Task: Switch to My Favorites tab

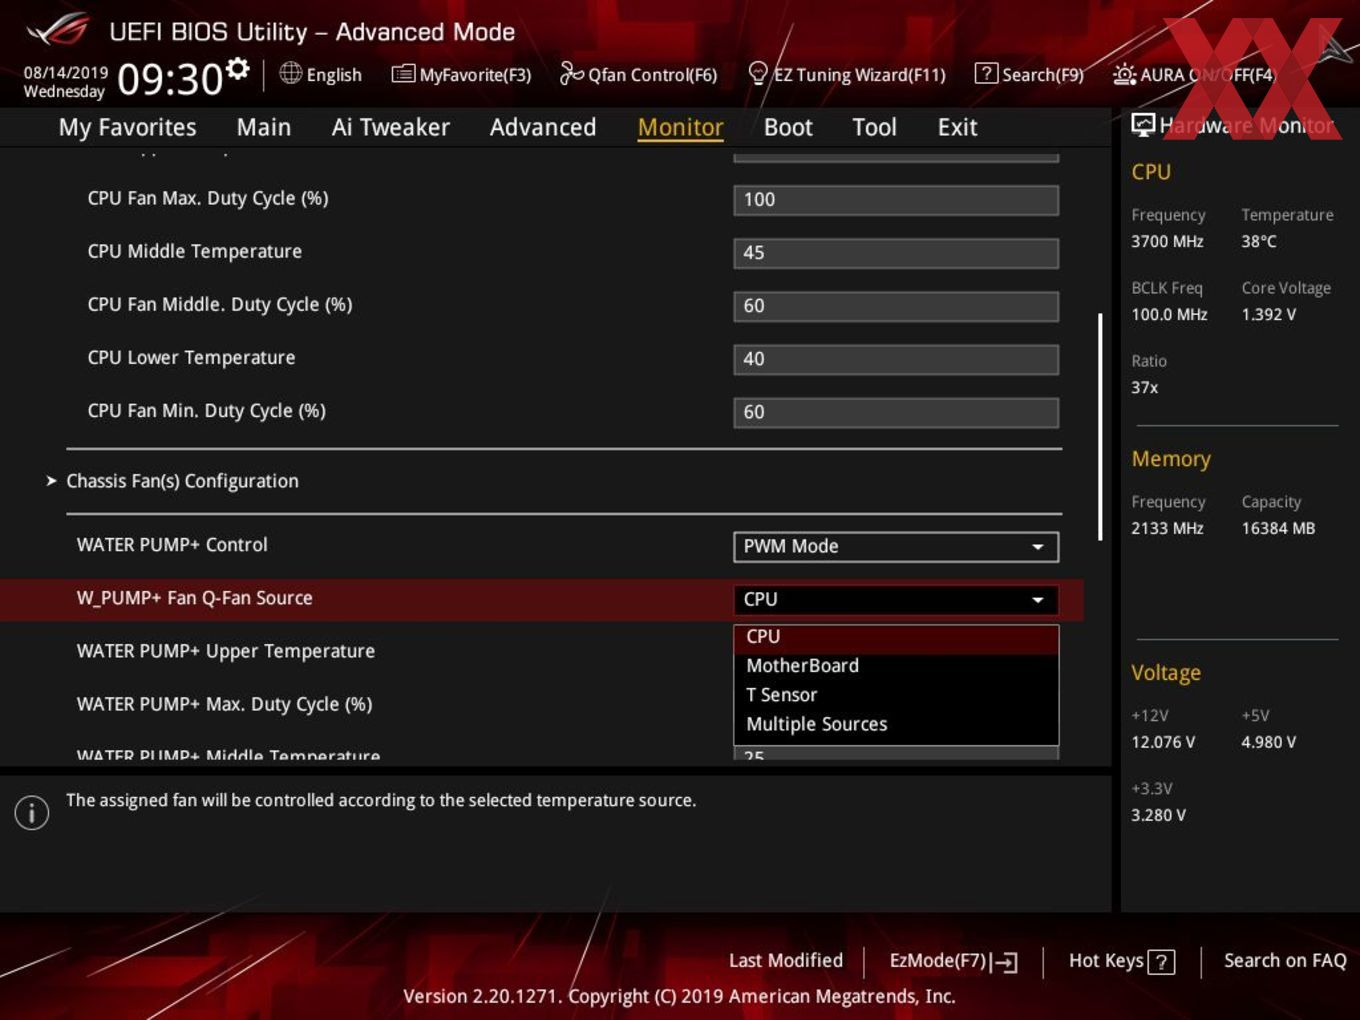Action: coord(127,127)
